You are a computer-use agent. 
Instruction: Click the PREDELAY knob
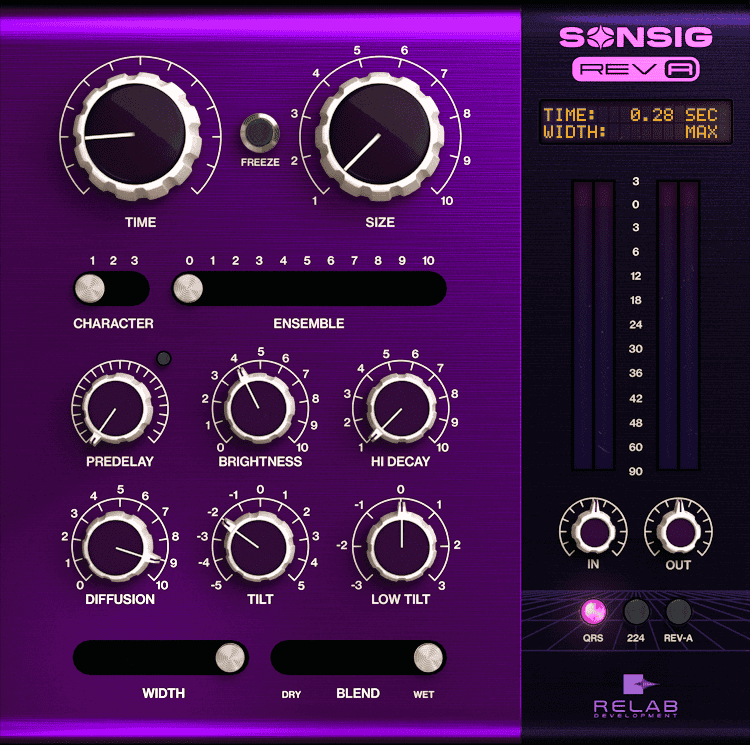(x=117, y=409)
